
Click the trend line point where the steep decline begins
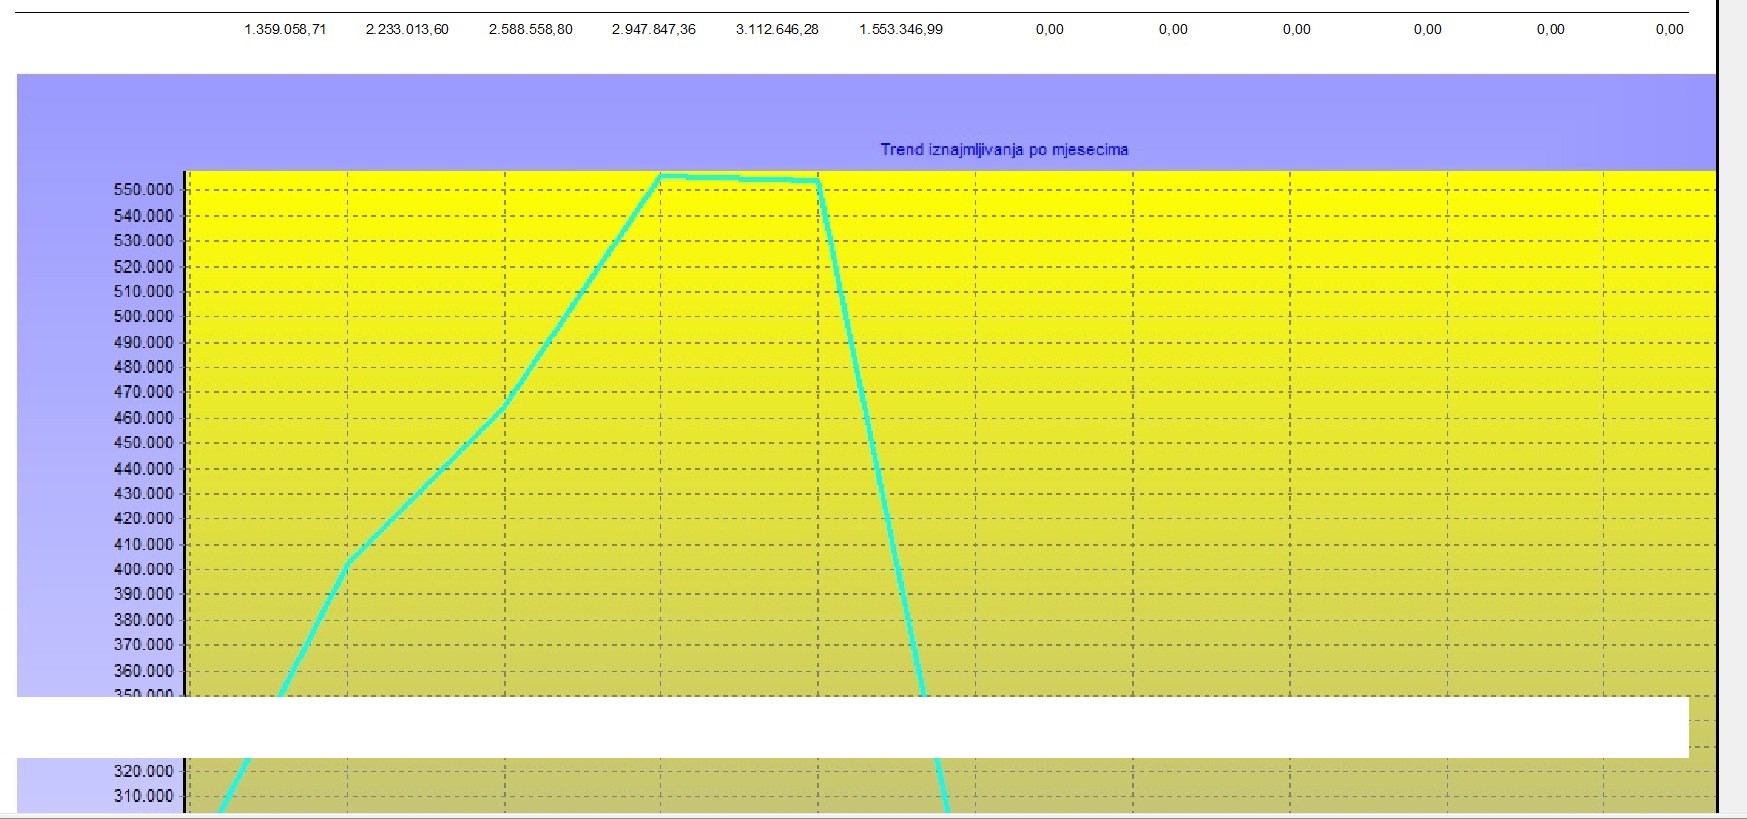click(818, 181)
